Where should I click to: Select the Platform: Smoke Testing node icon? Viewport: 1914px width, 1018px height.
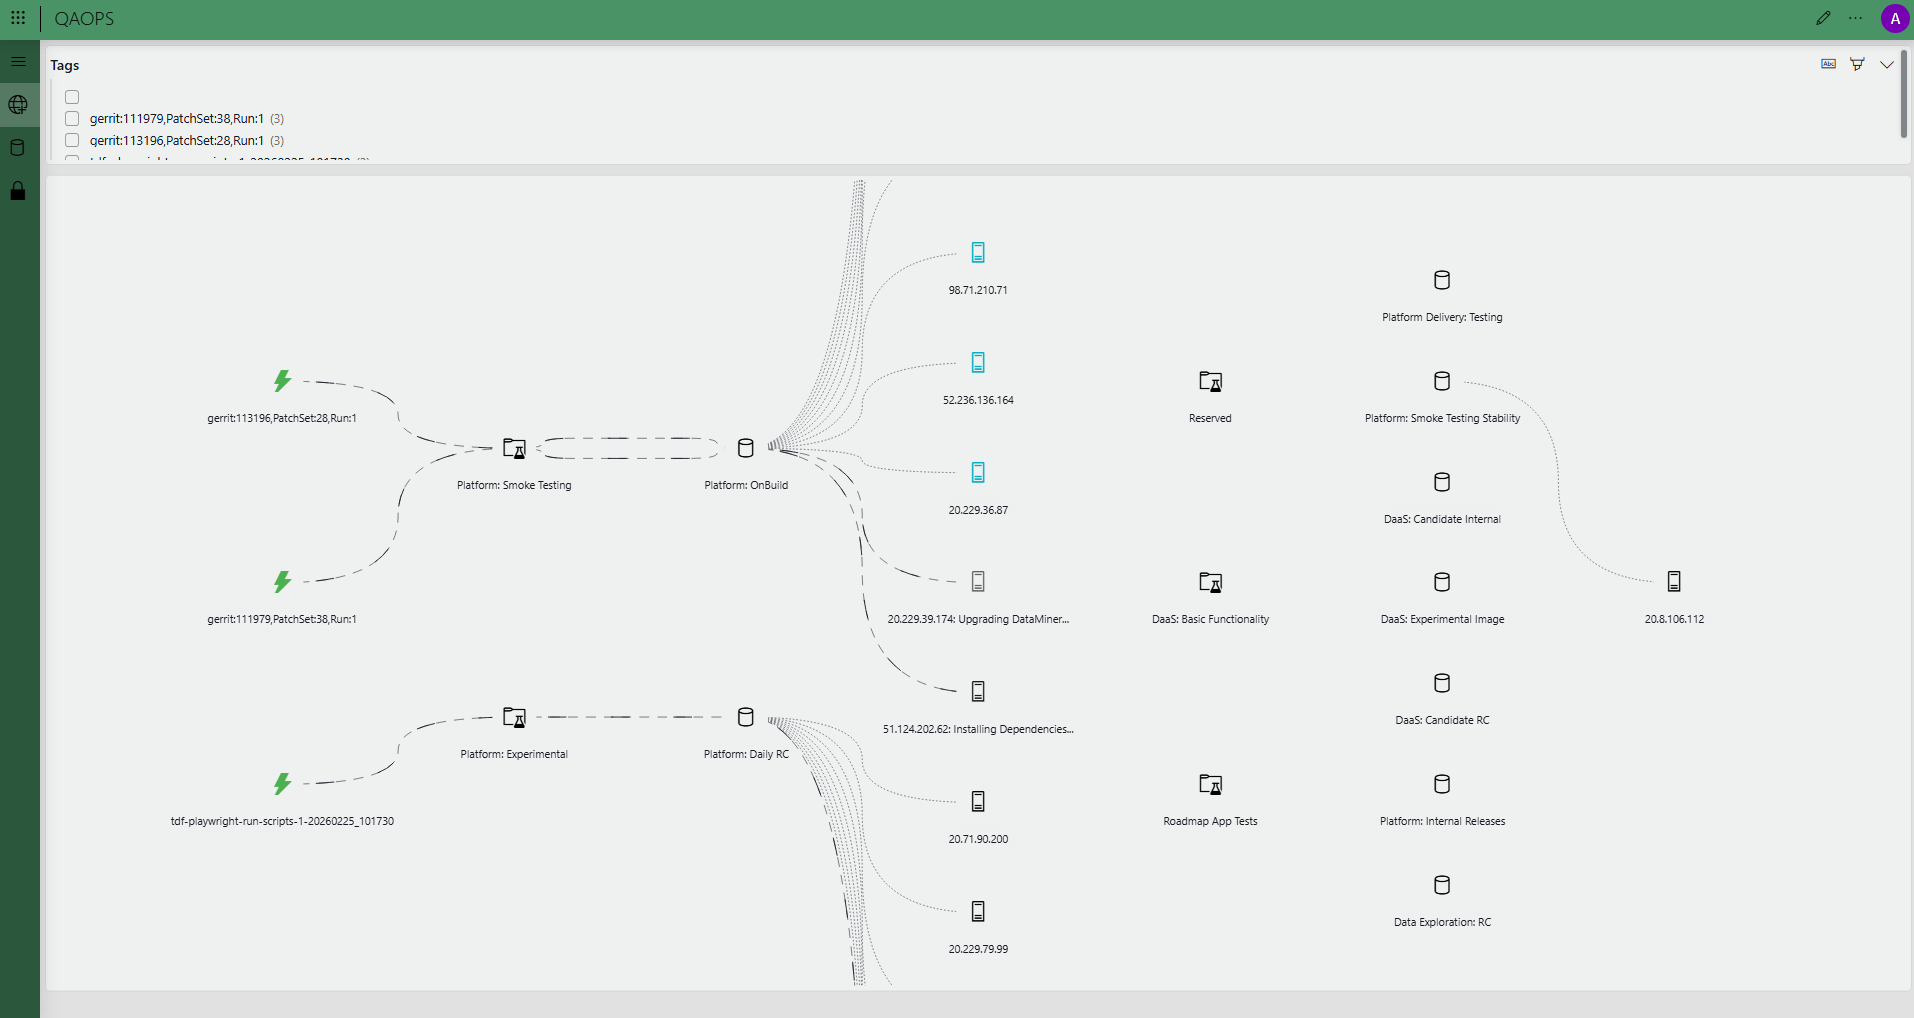point(514,448)
